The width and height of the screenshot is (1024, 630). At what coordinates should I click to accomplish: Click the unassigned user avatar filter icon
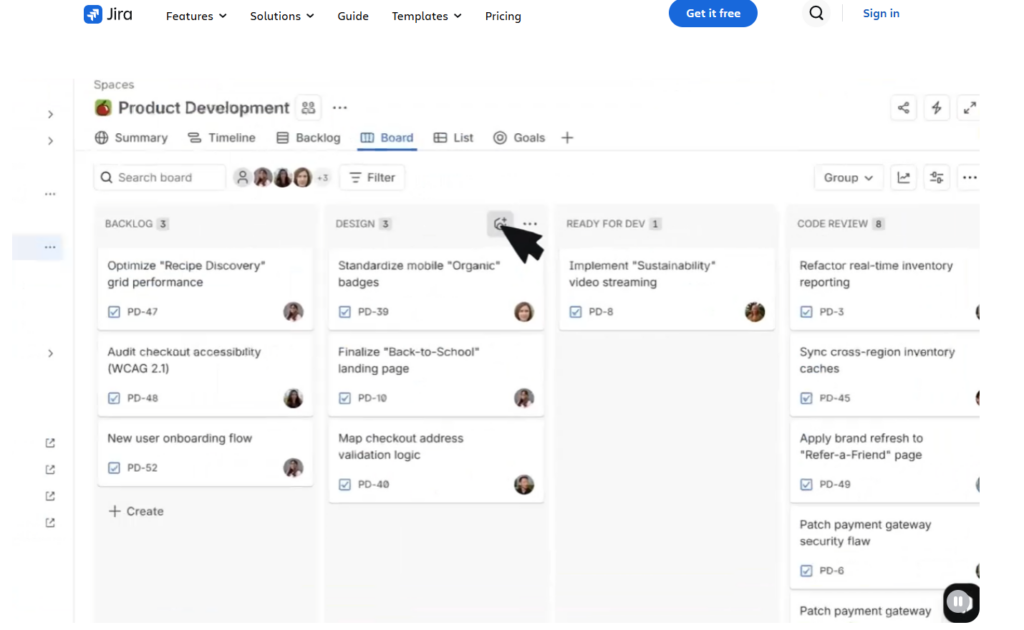tap(242, 178)
